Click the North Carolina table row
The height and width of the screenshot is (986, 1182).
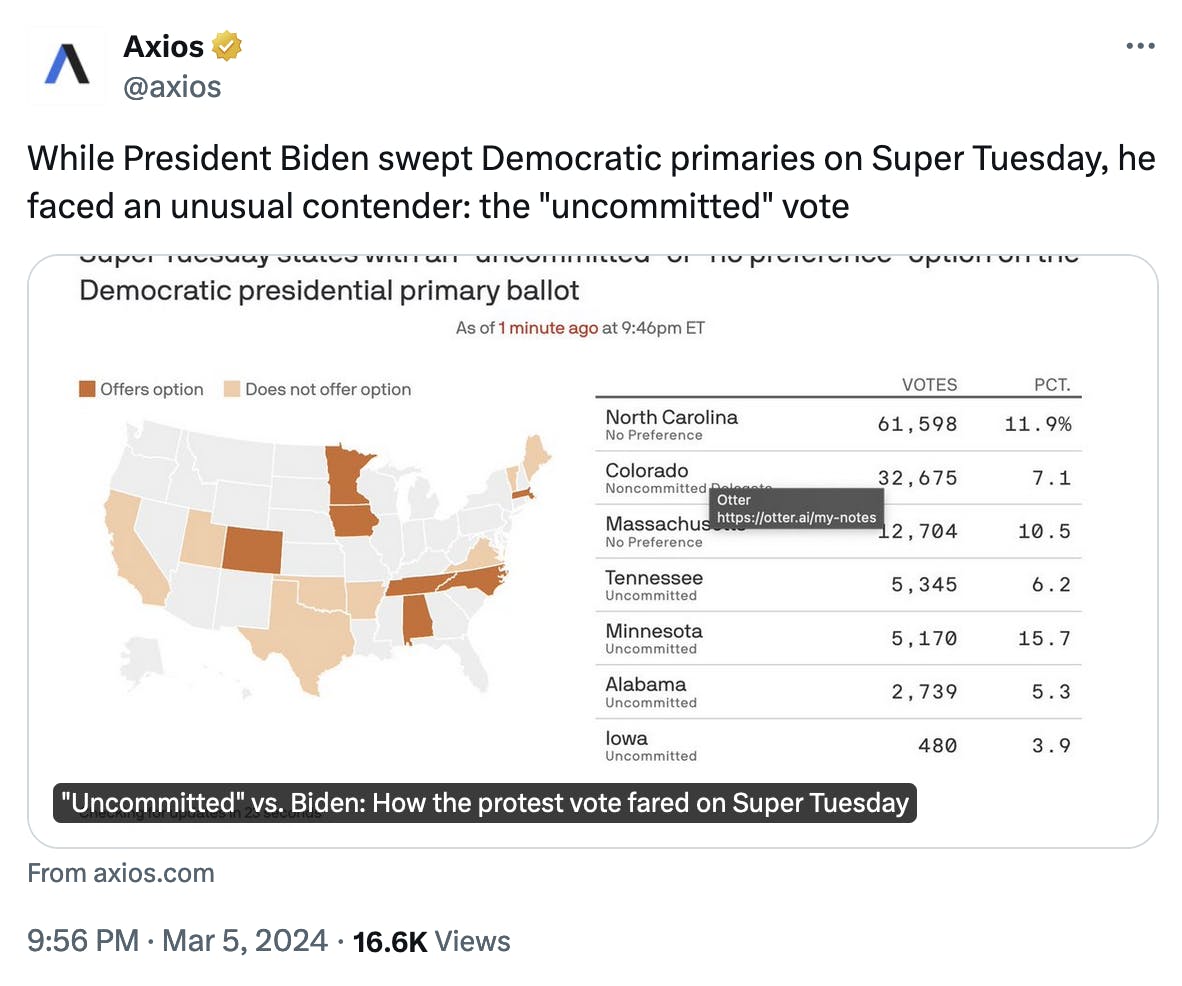click(838, 424)
